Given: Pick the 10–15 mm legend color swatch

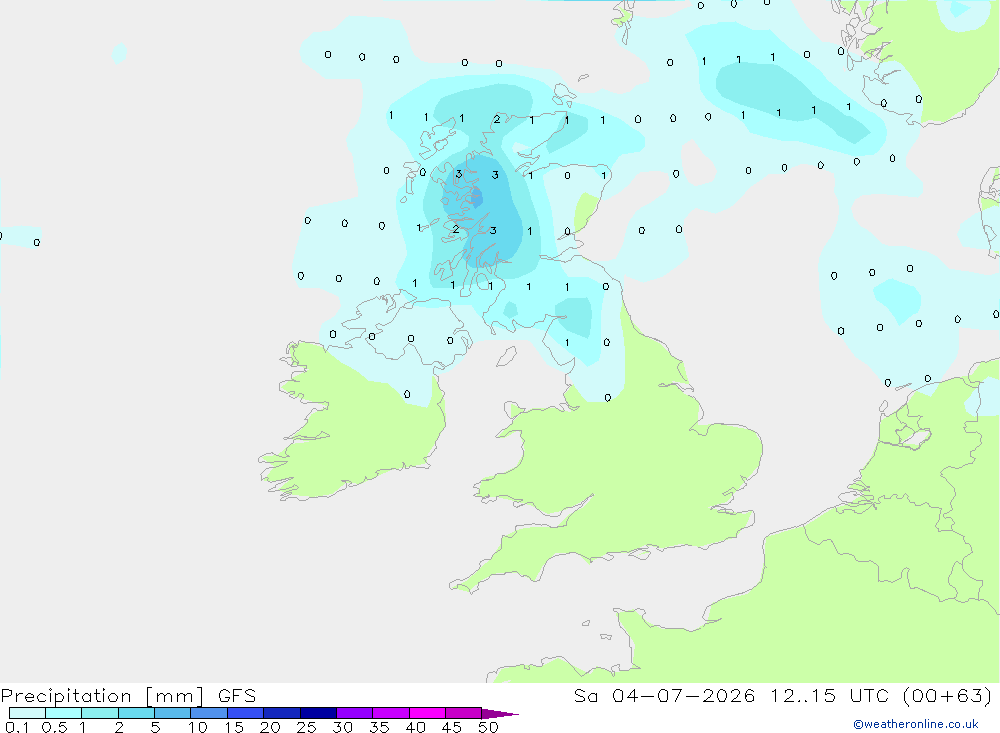Looking at the screenshot, I should tap(209, 713).
